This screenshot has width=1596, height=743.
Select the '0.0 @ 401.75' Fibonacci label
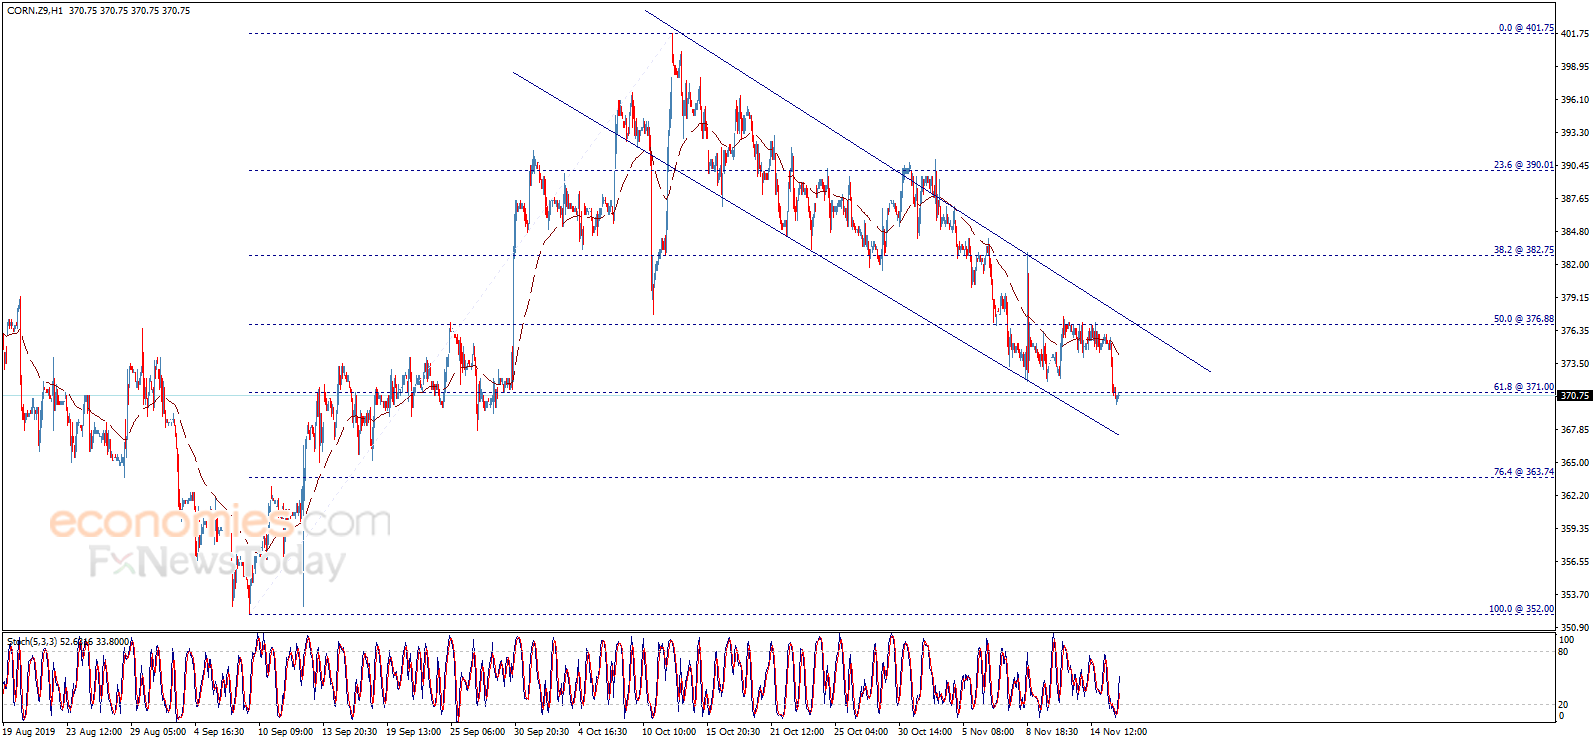click(x=1526, y=28)
